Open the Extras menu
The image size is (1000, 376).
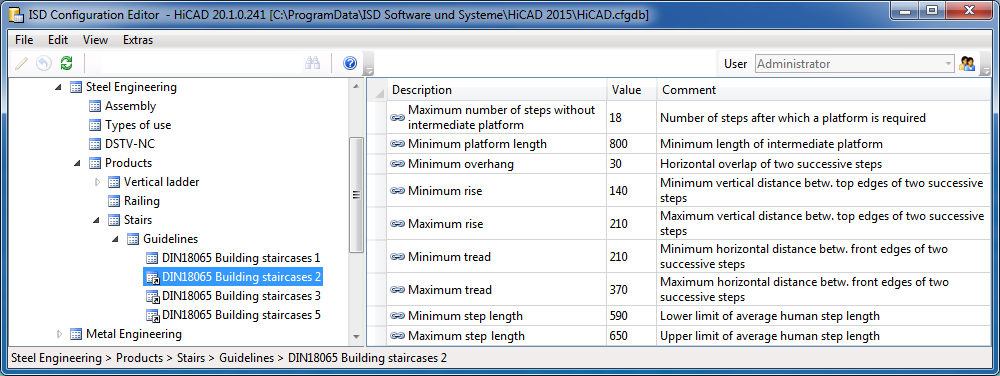pyautogui.click(x=138, y=40)
